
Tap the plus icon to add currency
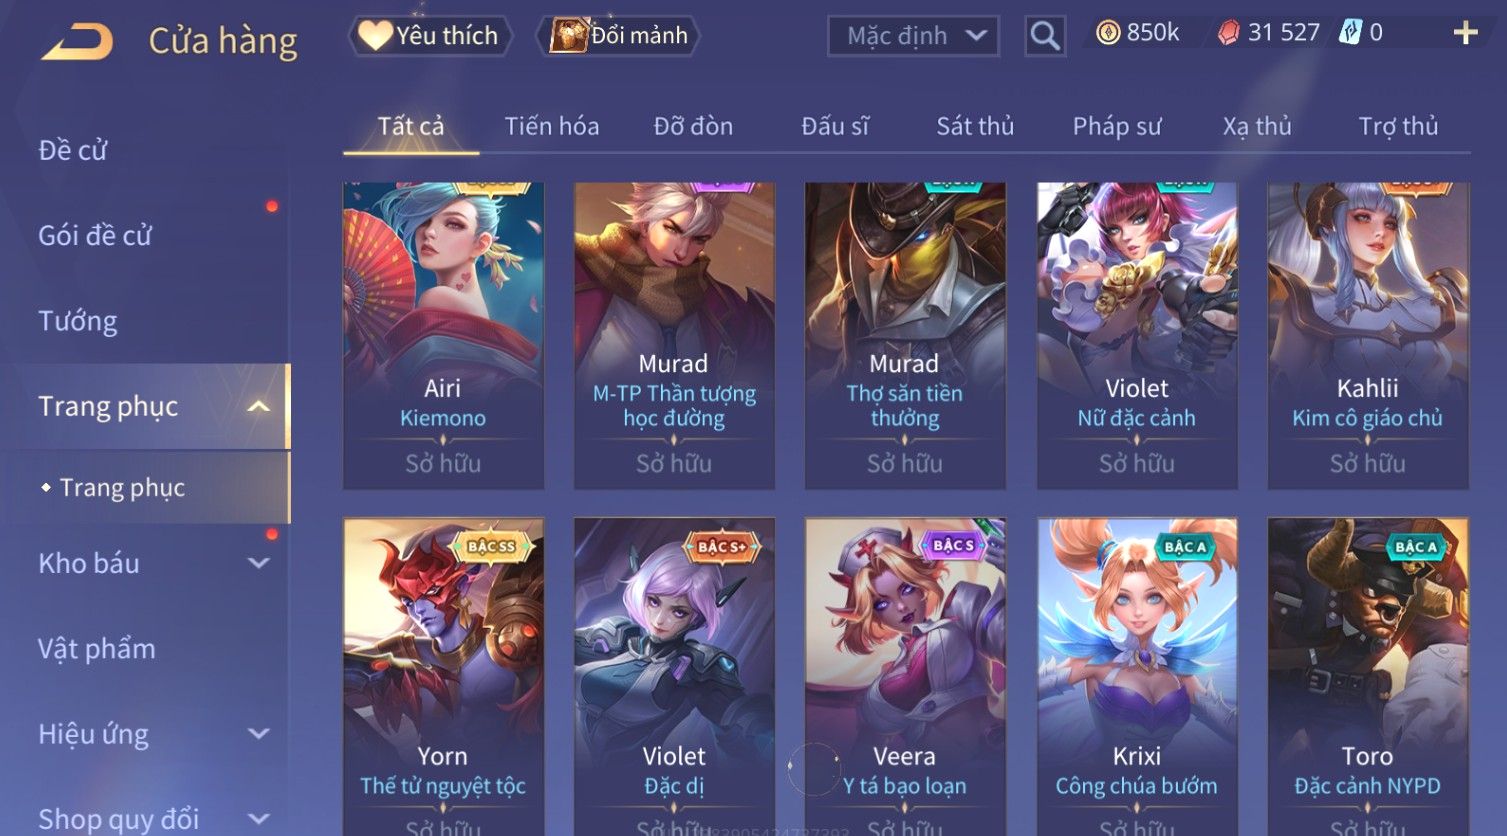pos(1465,33)
